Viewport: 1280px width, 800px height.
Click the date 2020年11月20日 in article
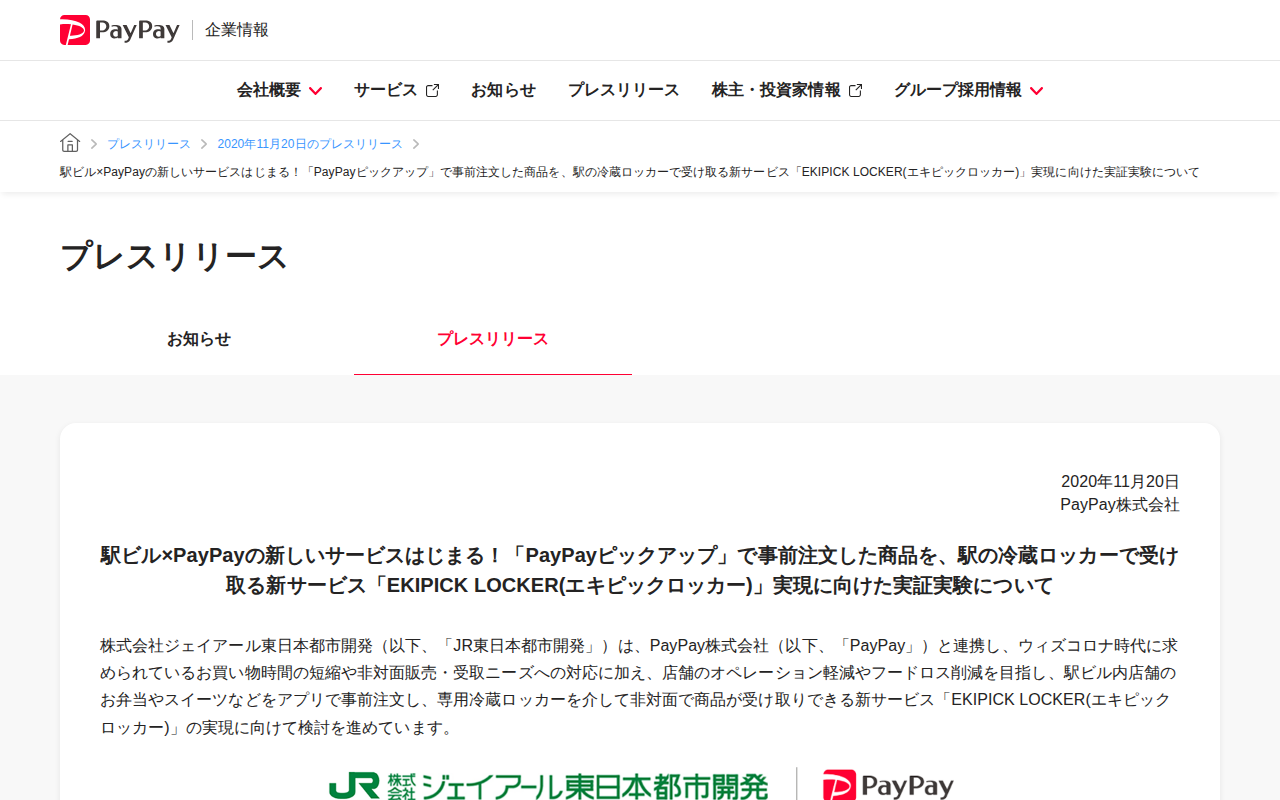(1120, 481)
